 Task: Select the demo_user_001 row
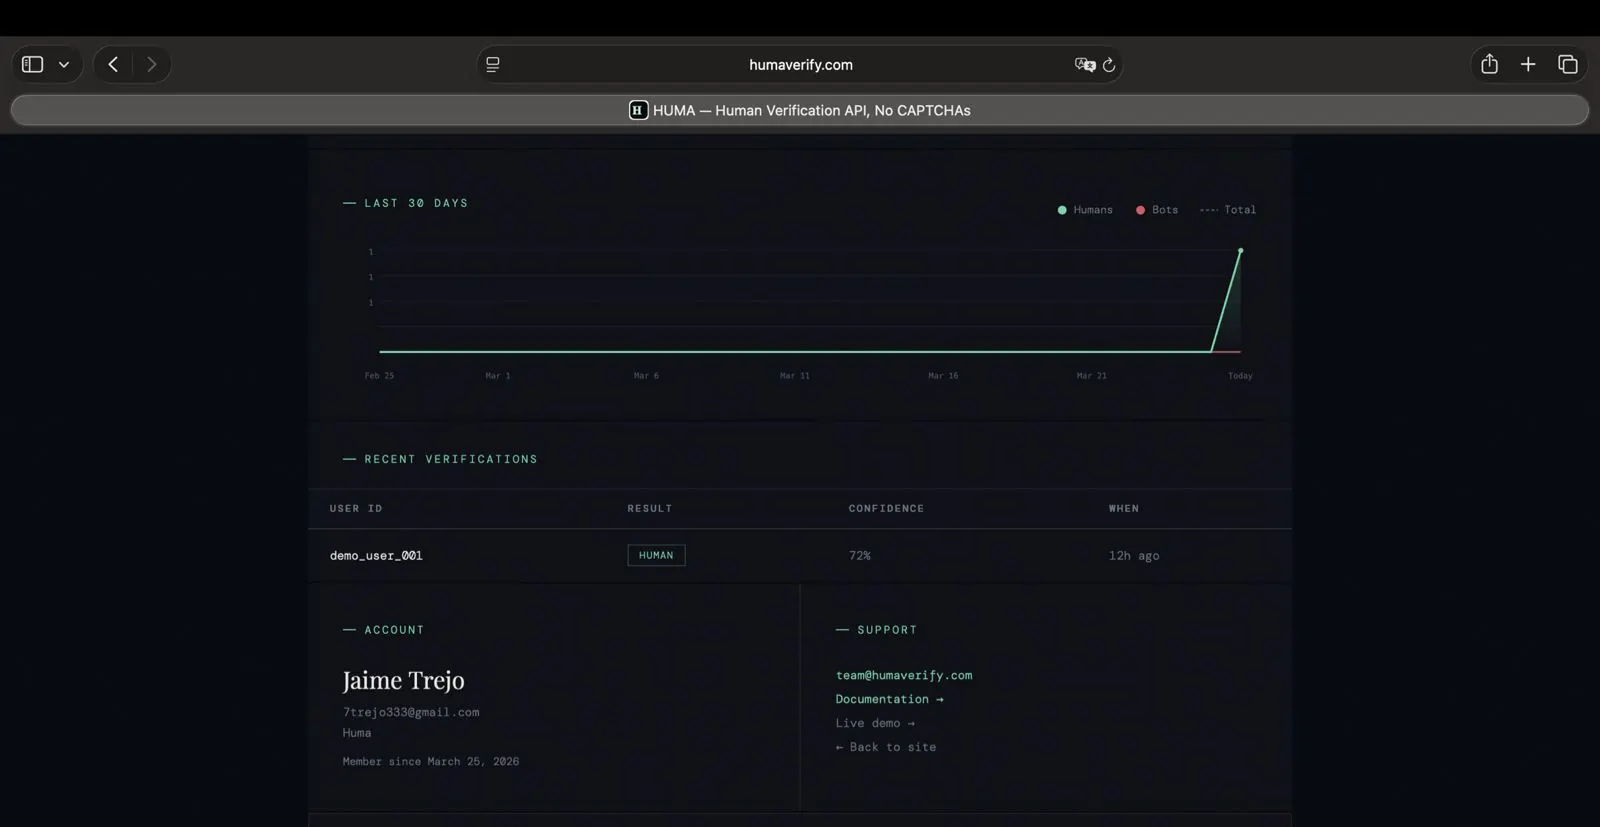click(800, 555)
